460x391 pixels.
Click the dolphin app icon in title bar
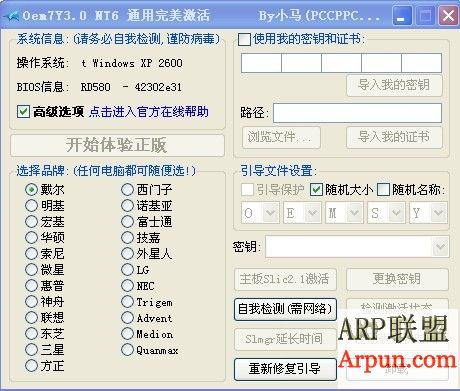pyautogui.click(x=12, y=16)
